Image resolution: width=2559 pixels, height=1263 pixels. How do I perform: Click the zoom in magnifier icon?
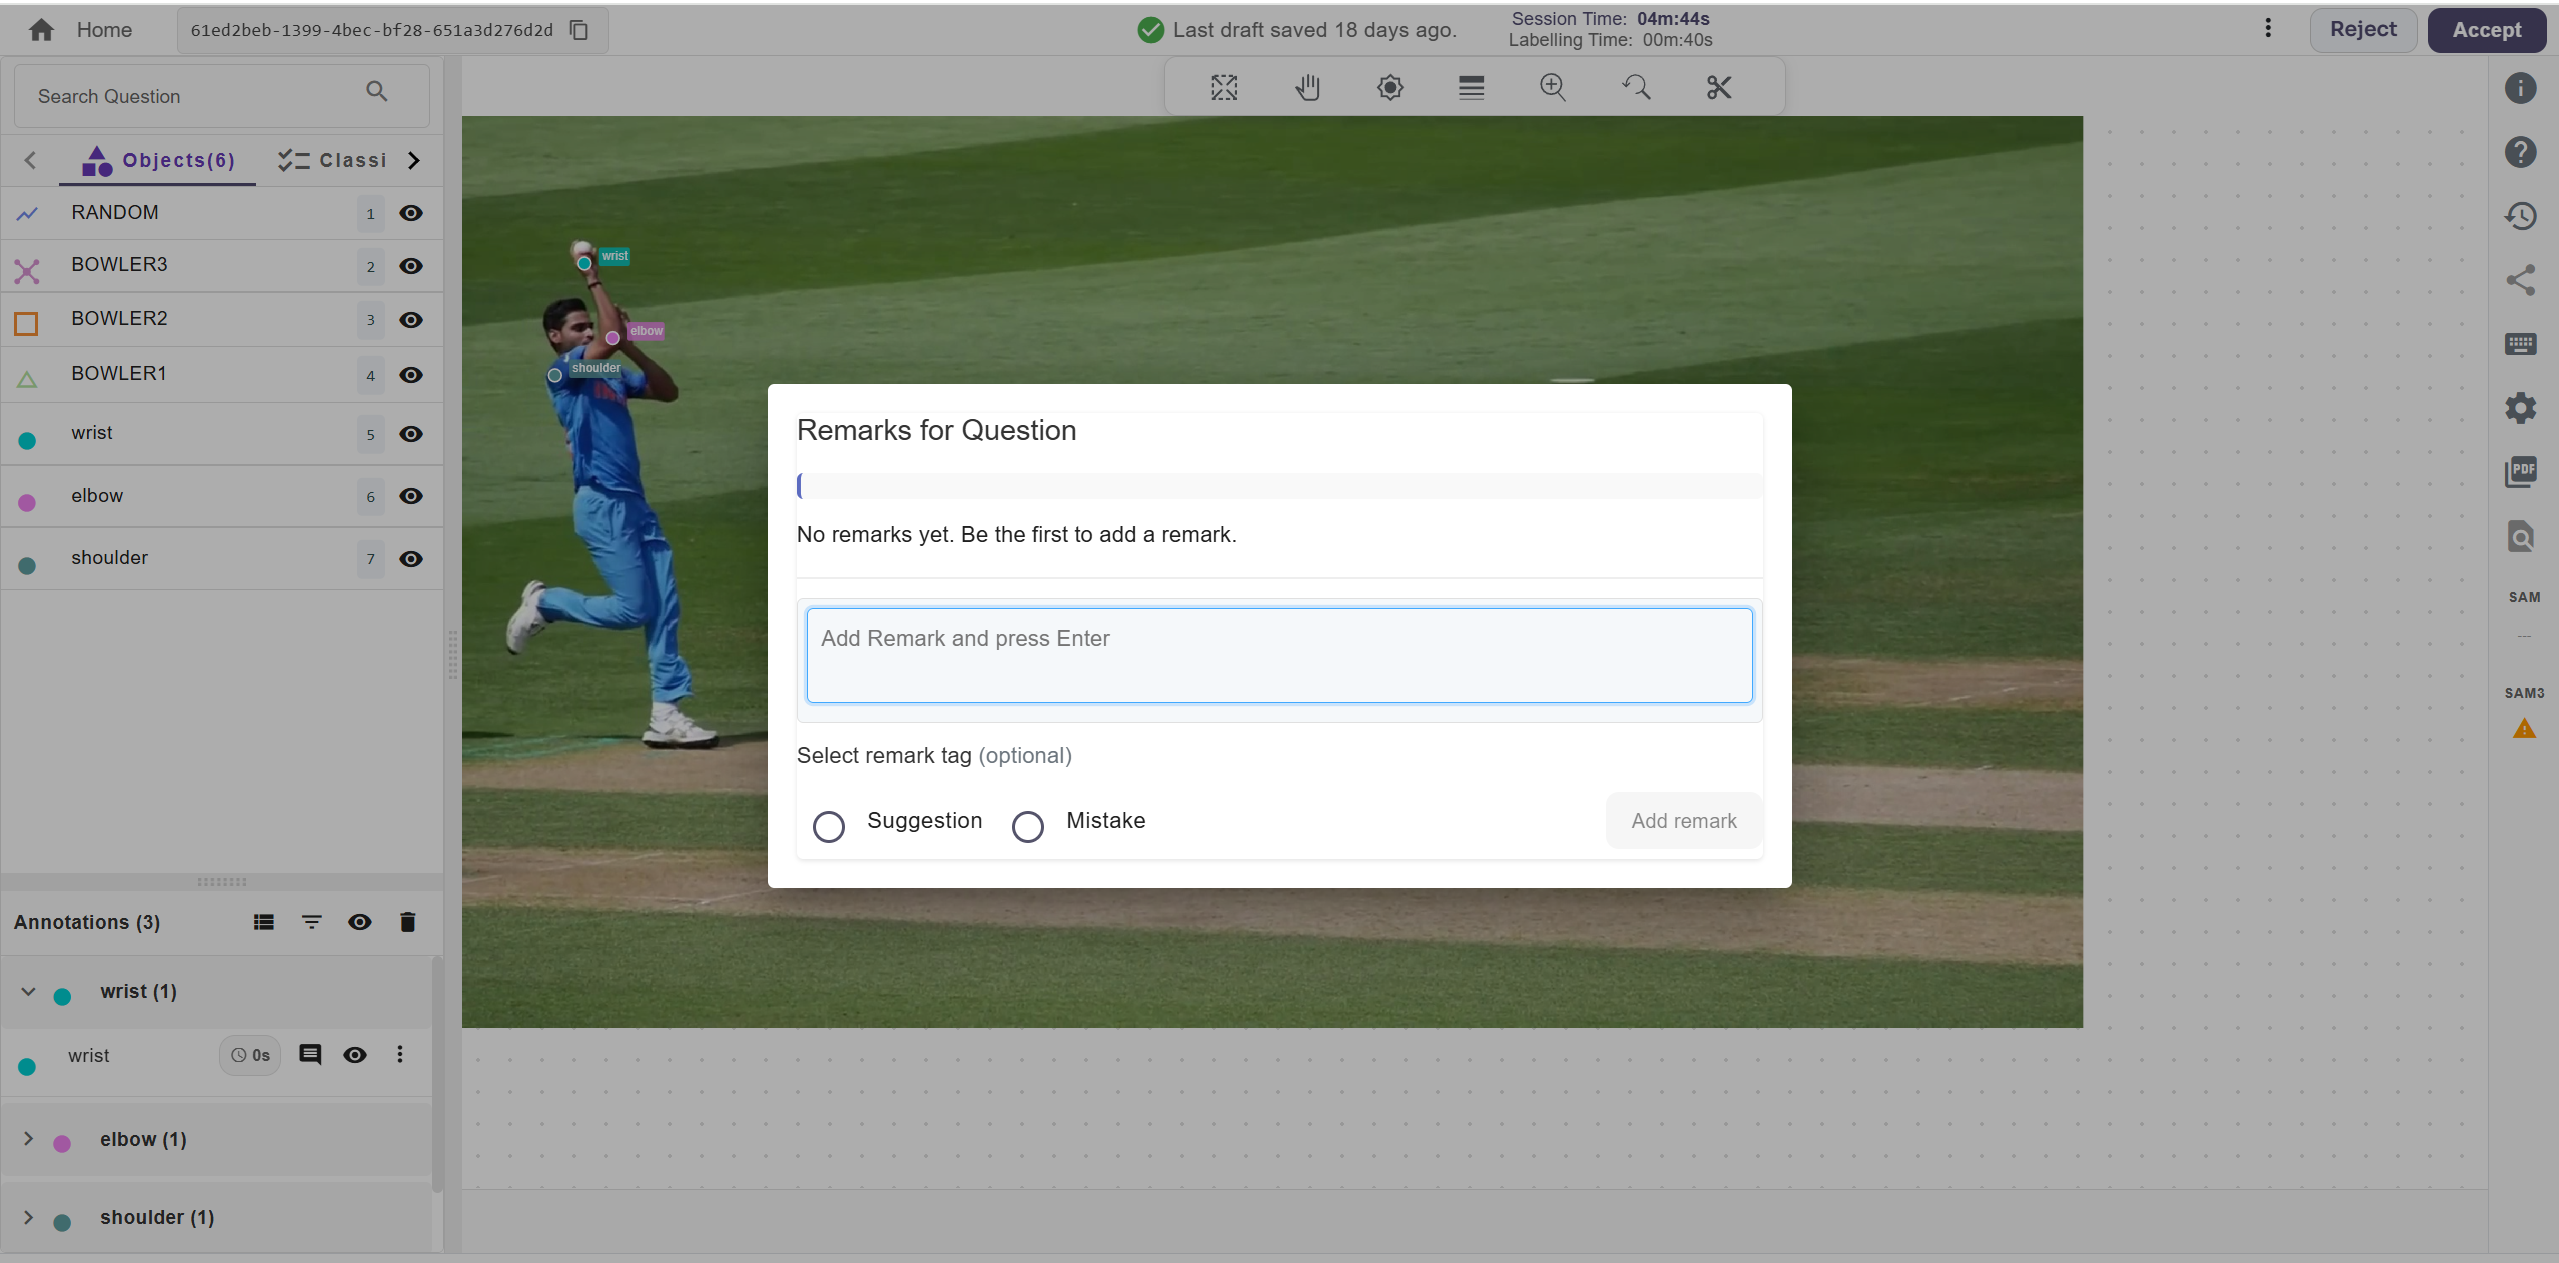(x=1552, y=88)
